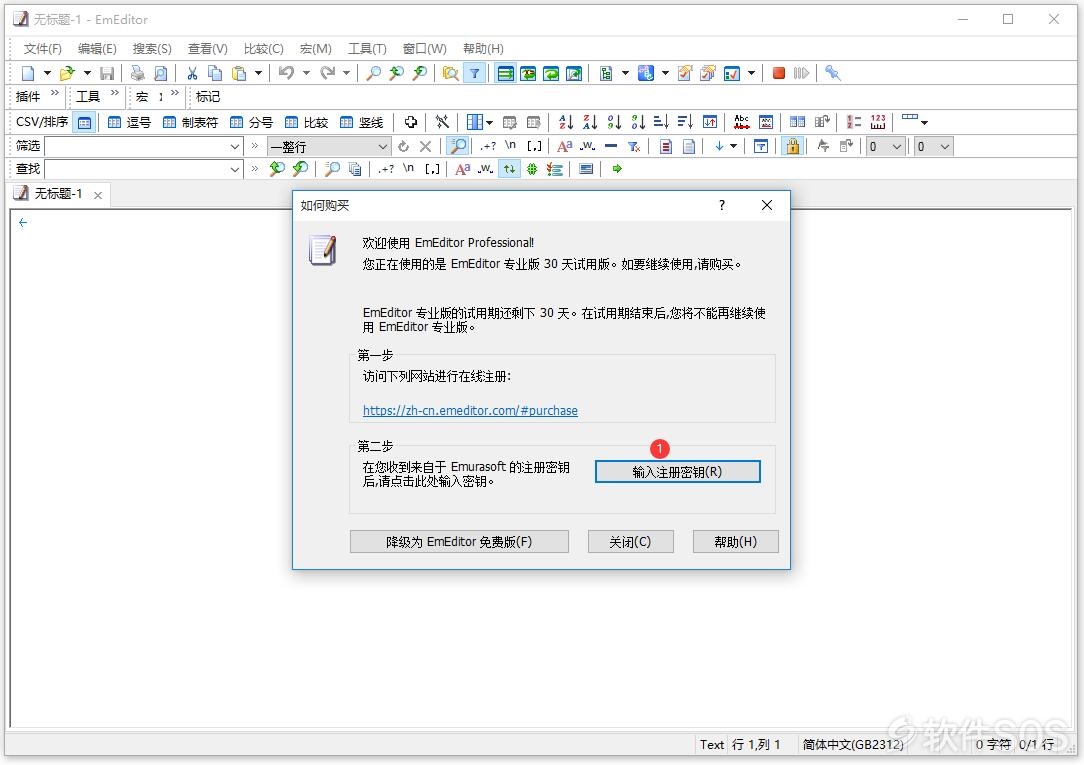
Task: Toggle 制表符 (tab) separated mode
Action: [x=190, y=122]
